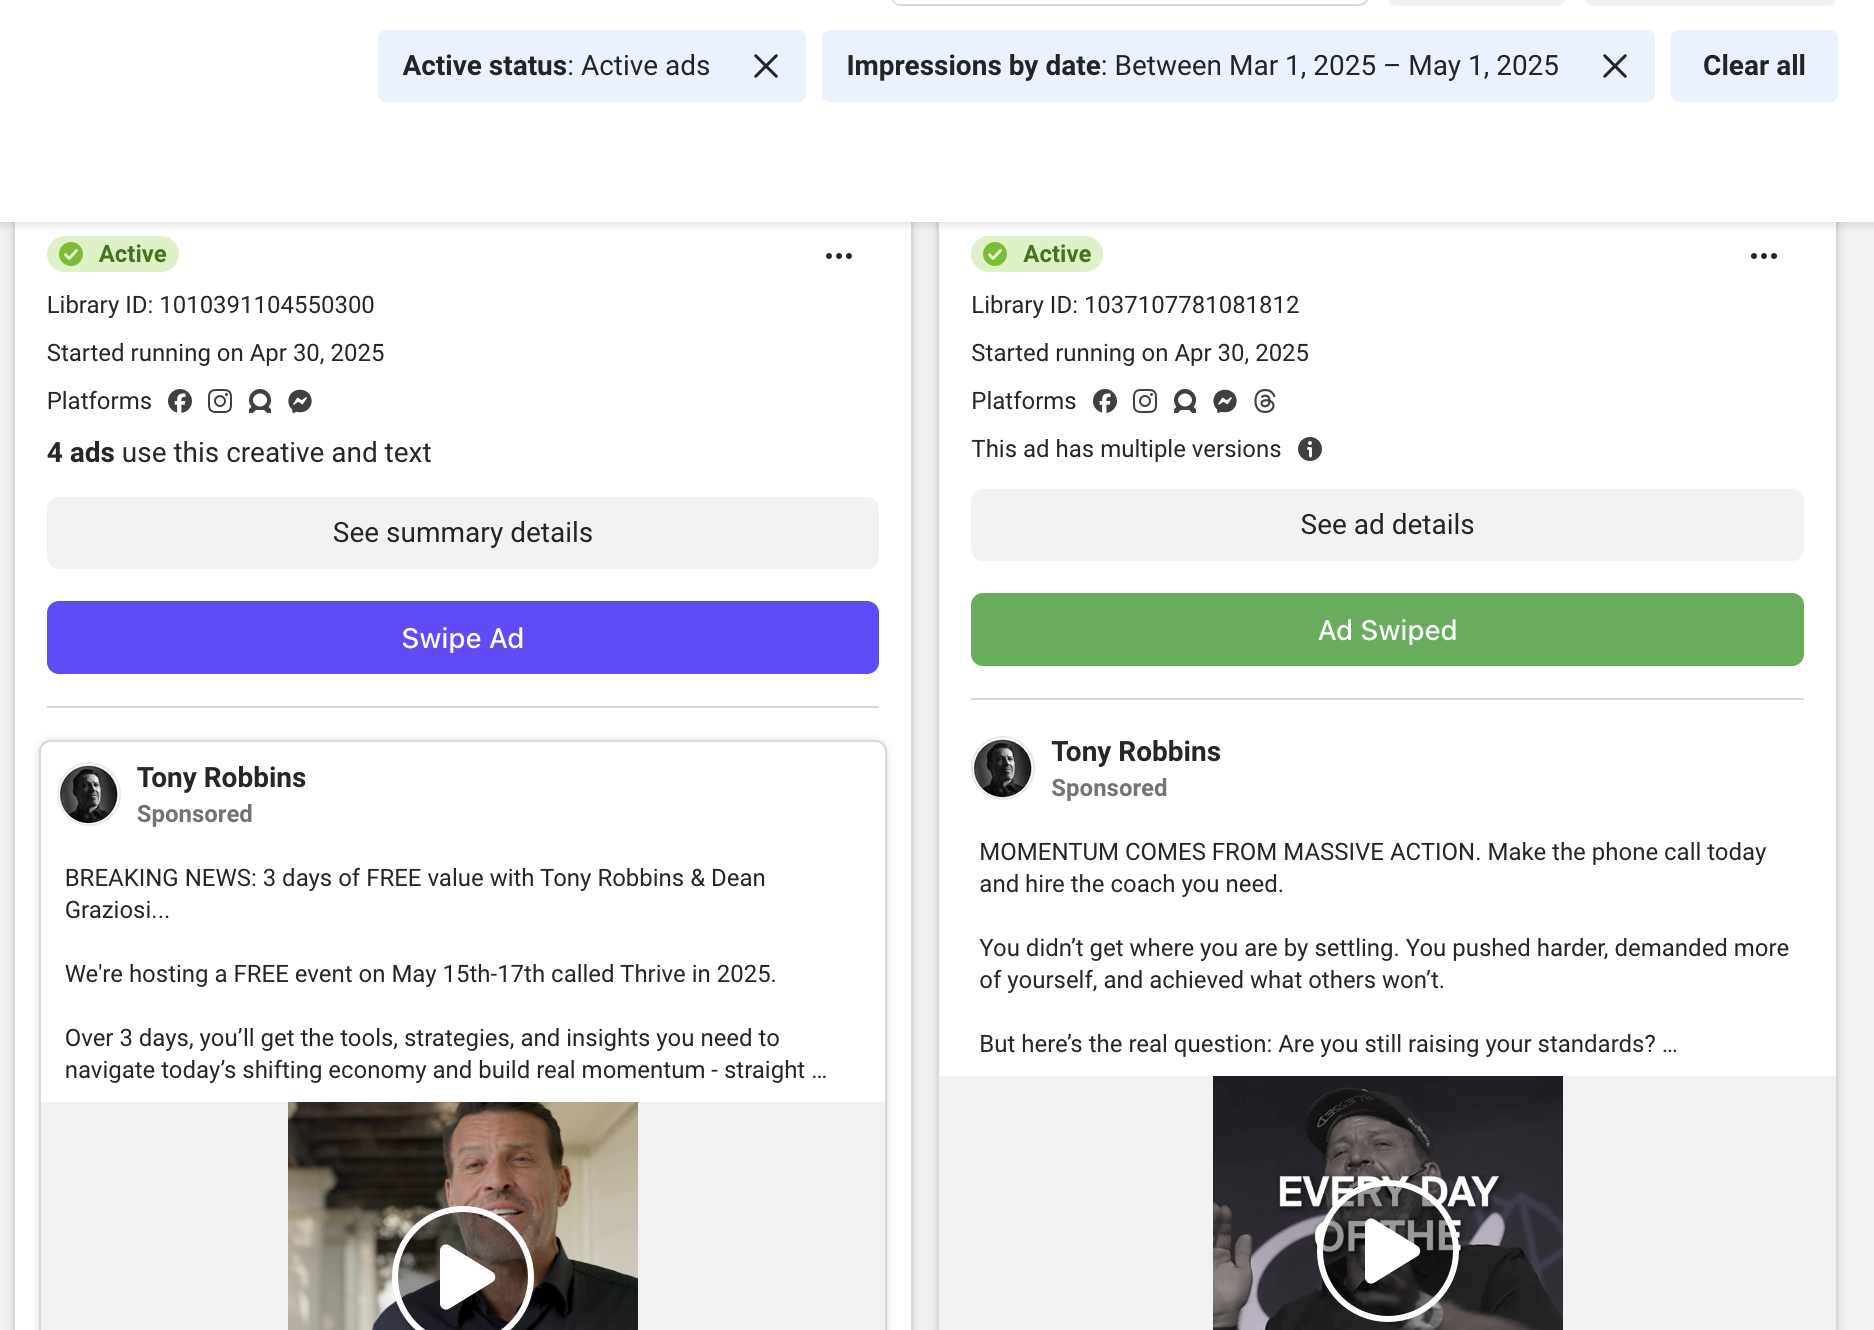Click 'Over 3 days, you'll get the tools' paragraph

coord(446,1054)
